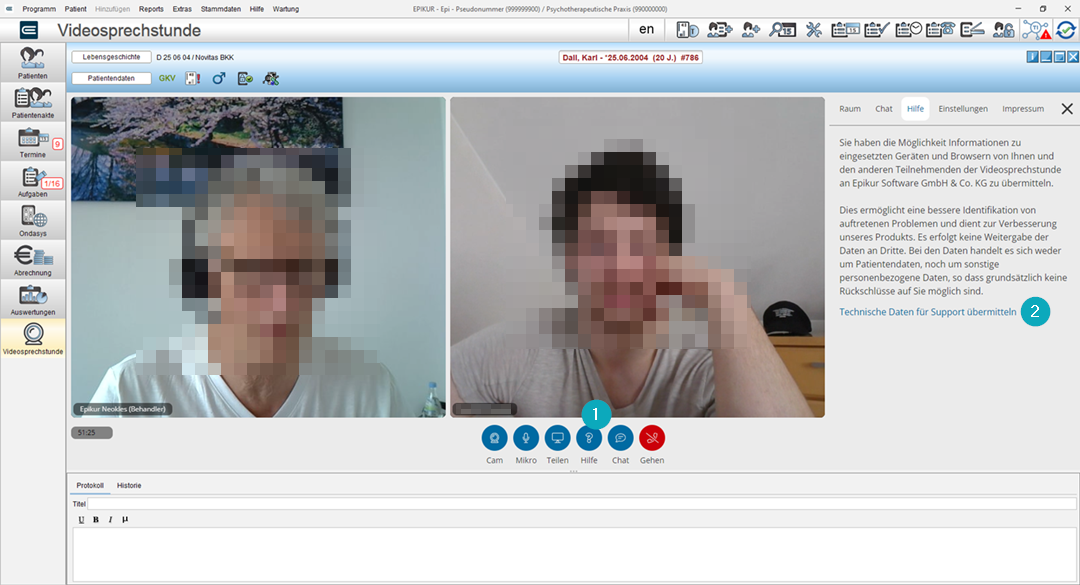Open the Termine calendar module
This screenshot has width=1080, height=585.
(33, 141)
